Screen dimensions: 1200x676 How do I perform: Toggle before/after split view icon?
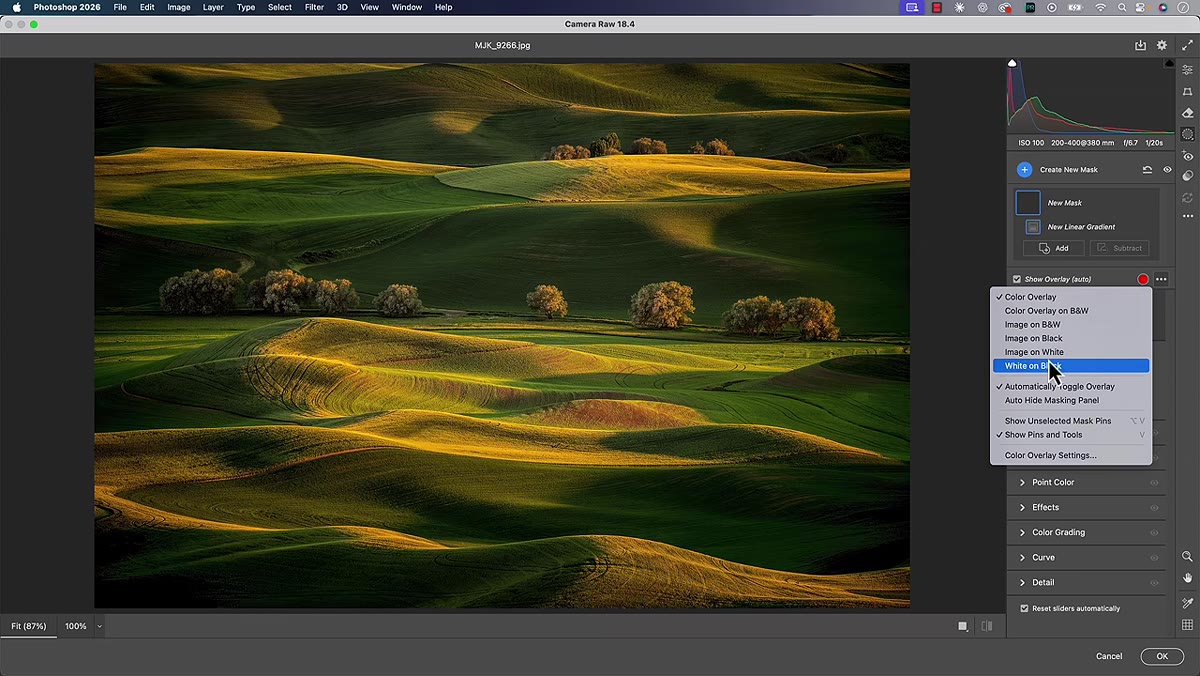coord(987,626)
